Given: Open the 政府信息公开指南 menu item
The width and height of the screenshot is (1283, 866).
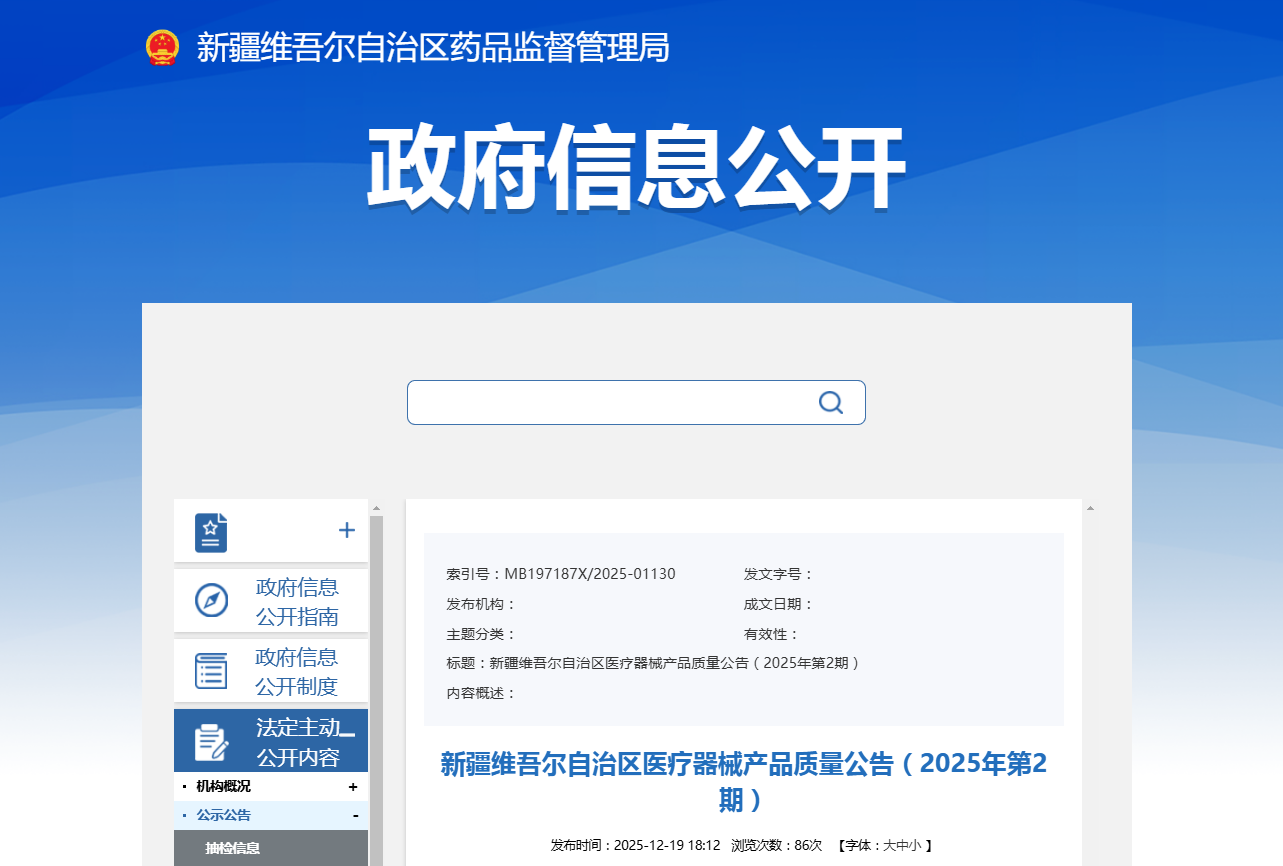Looking at the screenshot, I should pos(297,601).
